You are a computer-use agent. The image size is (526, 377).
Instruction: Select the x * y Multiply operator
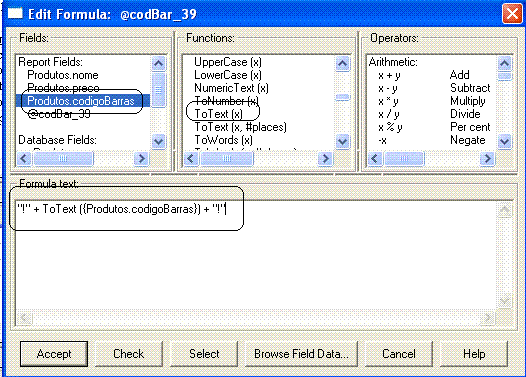[x=433, y=101]
